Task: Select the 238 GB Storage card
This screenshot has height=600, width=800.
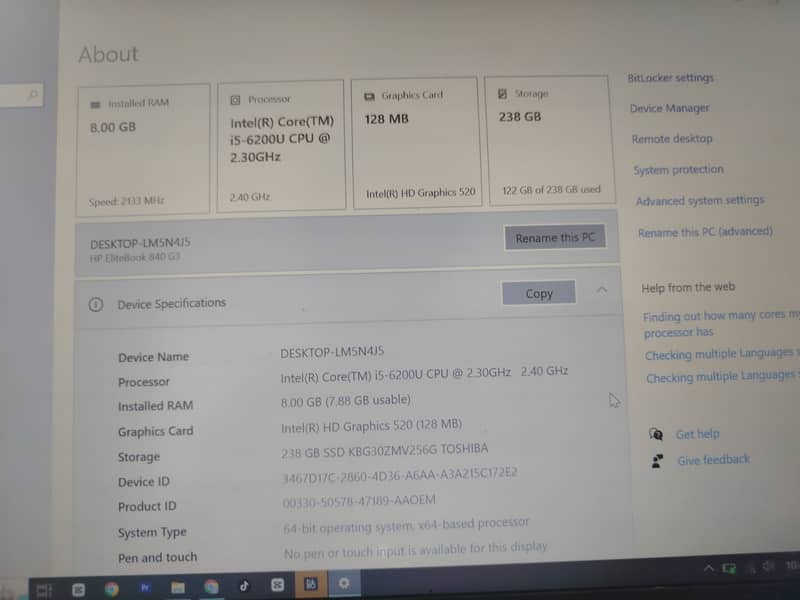Action: coord(549,140)
